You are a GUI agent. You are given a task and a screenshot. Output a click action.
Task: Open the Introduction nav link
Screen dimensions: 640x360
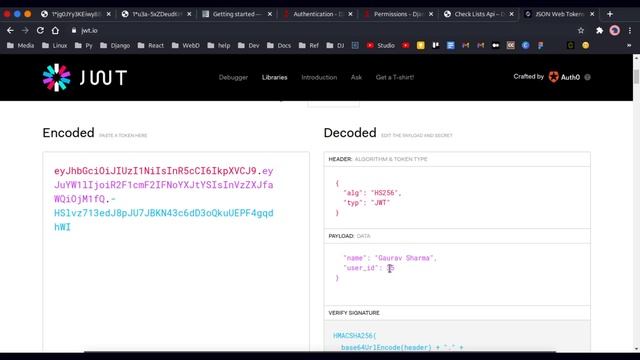tap(319, 77)
